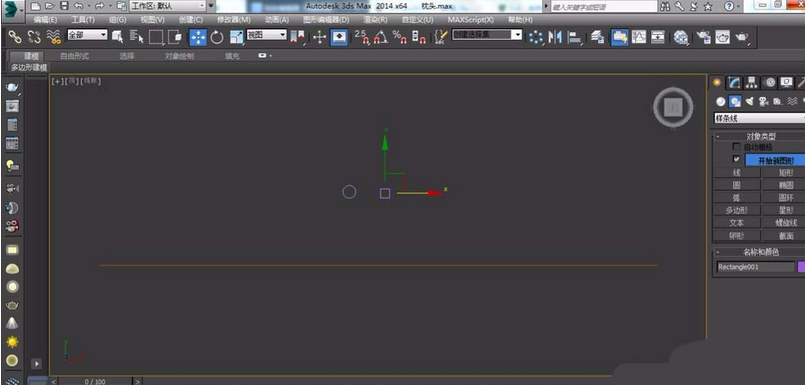Open the named selection sets dropdown
The height and width of the screenshot is (385, 805).
pos(487,35)
